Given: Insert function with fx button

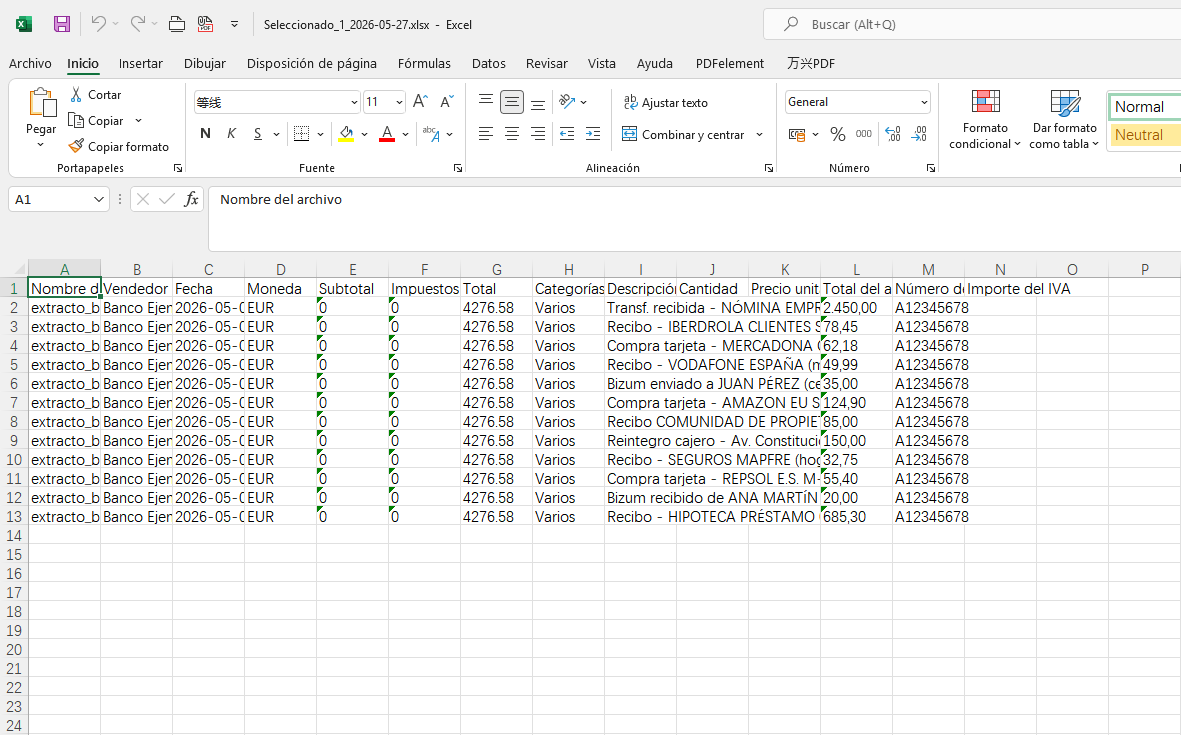Looking at the screenshot, I should 191,199.
